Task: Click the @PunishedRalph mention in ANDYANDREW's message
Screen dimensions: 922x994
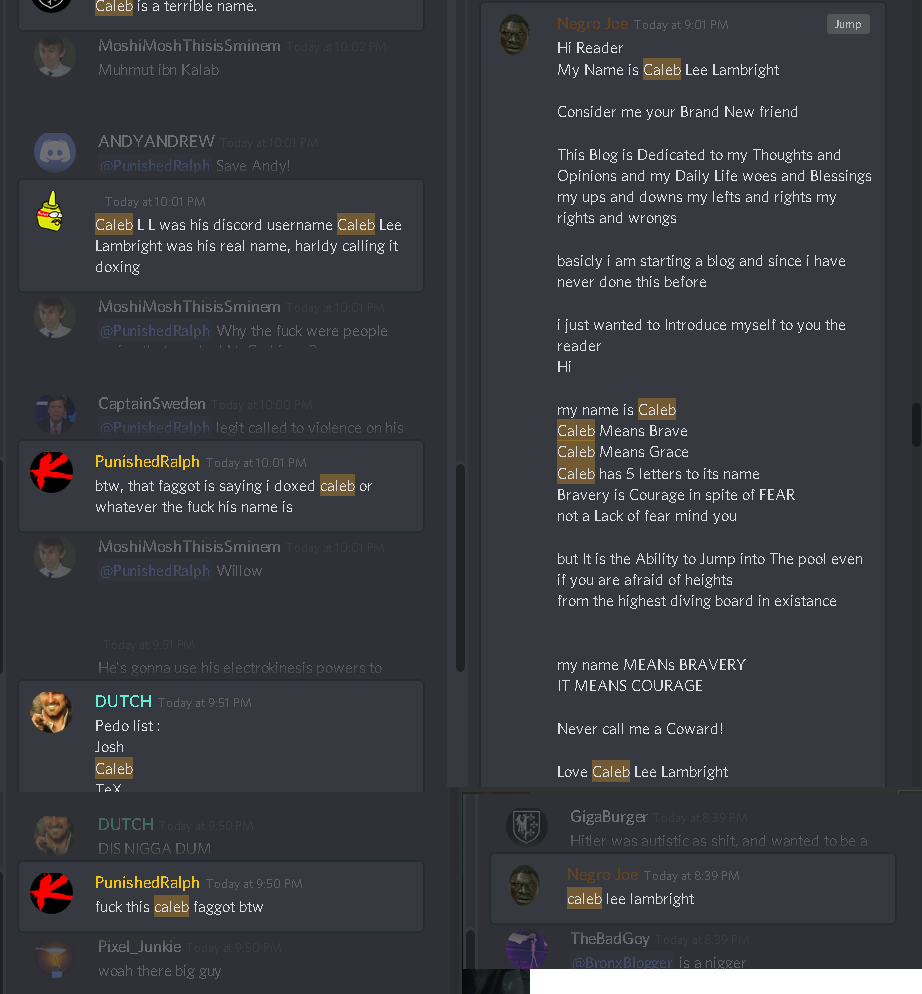Action: [x=155, y=165]
